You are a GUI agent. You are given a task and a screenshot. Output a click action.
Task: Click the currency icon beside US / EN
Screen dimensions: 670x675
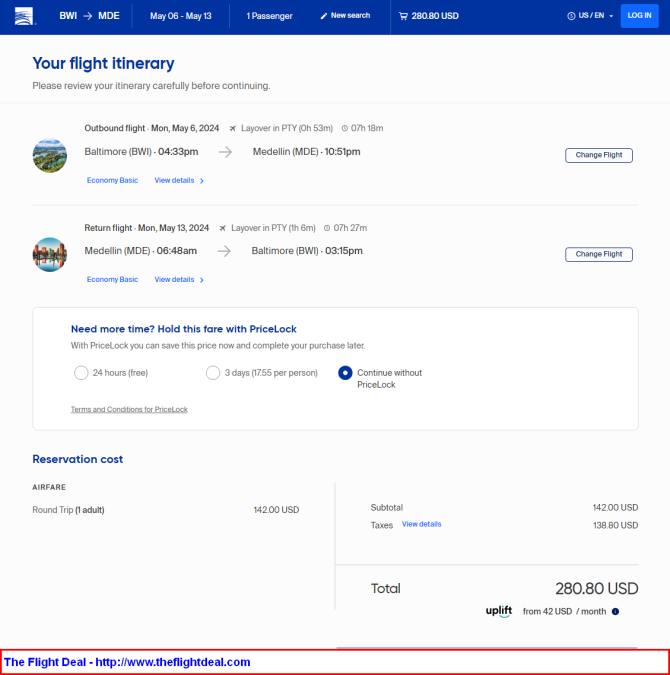(571, 16)
